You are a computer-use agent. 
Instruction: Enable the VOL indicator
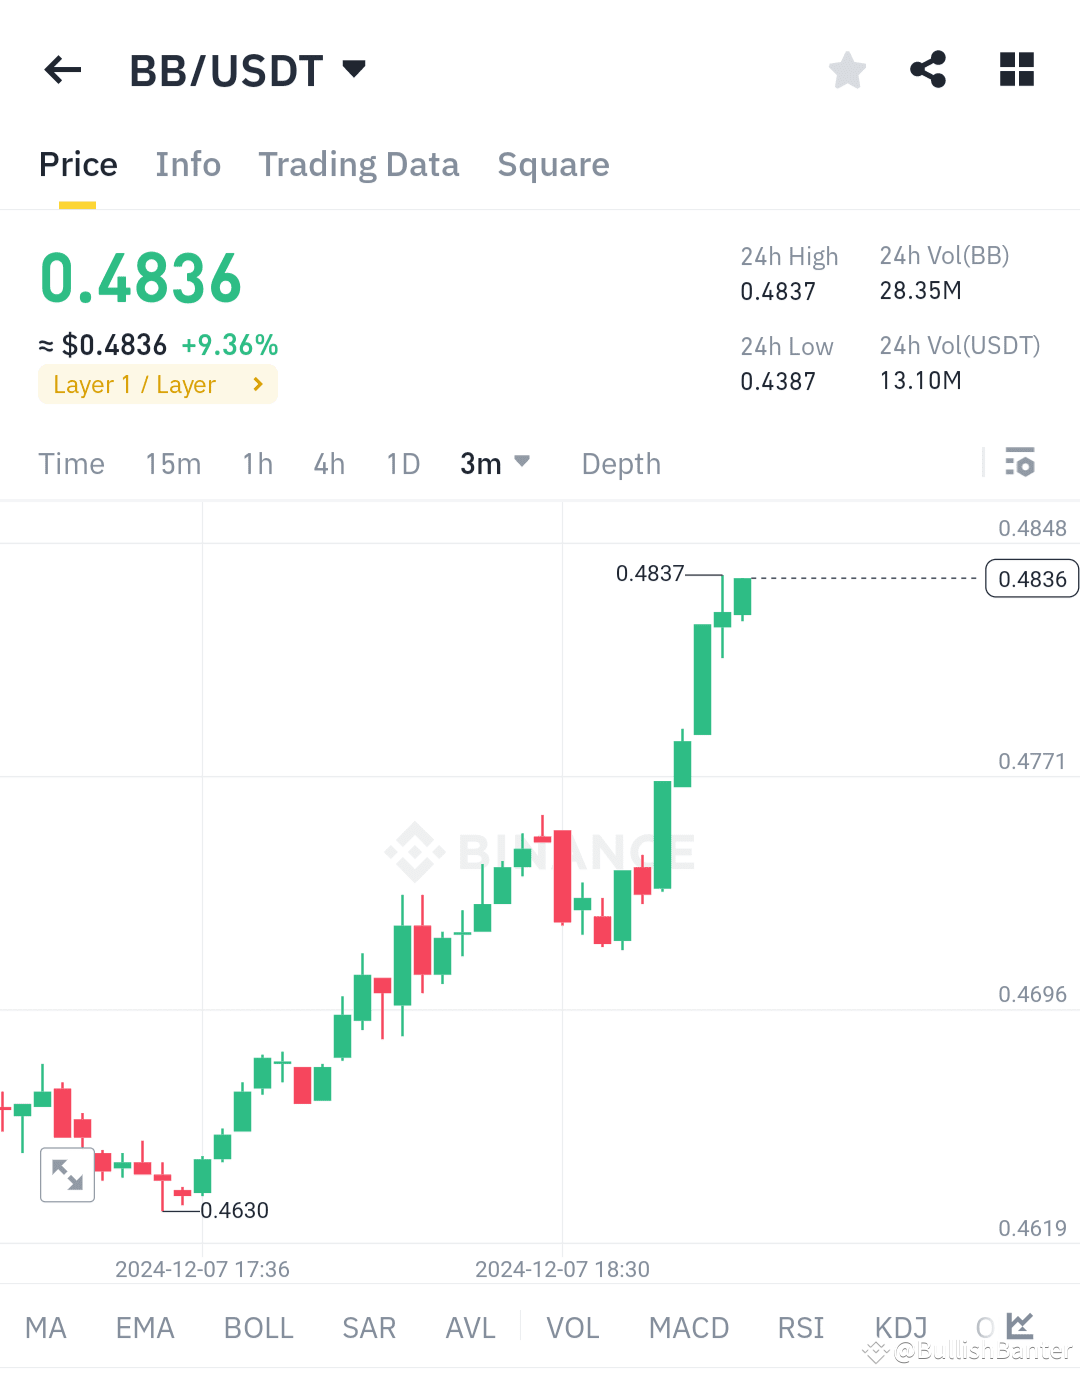(572, 1327)
